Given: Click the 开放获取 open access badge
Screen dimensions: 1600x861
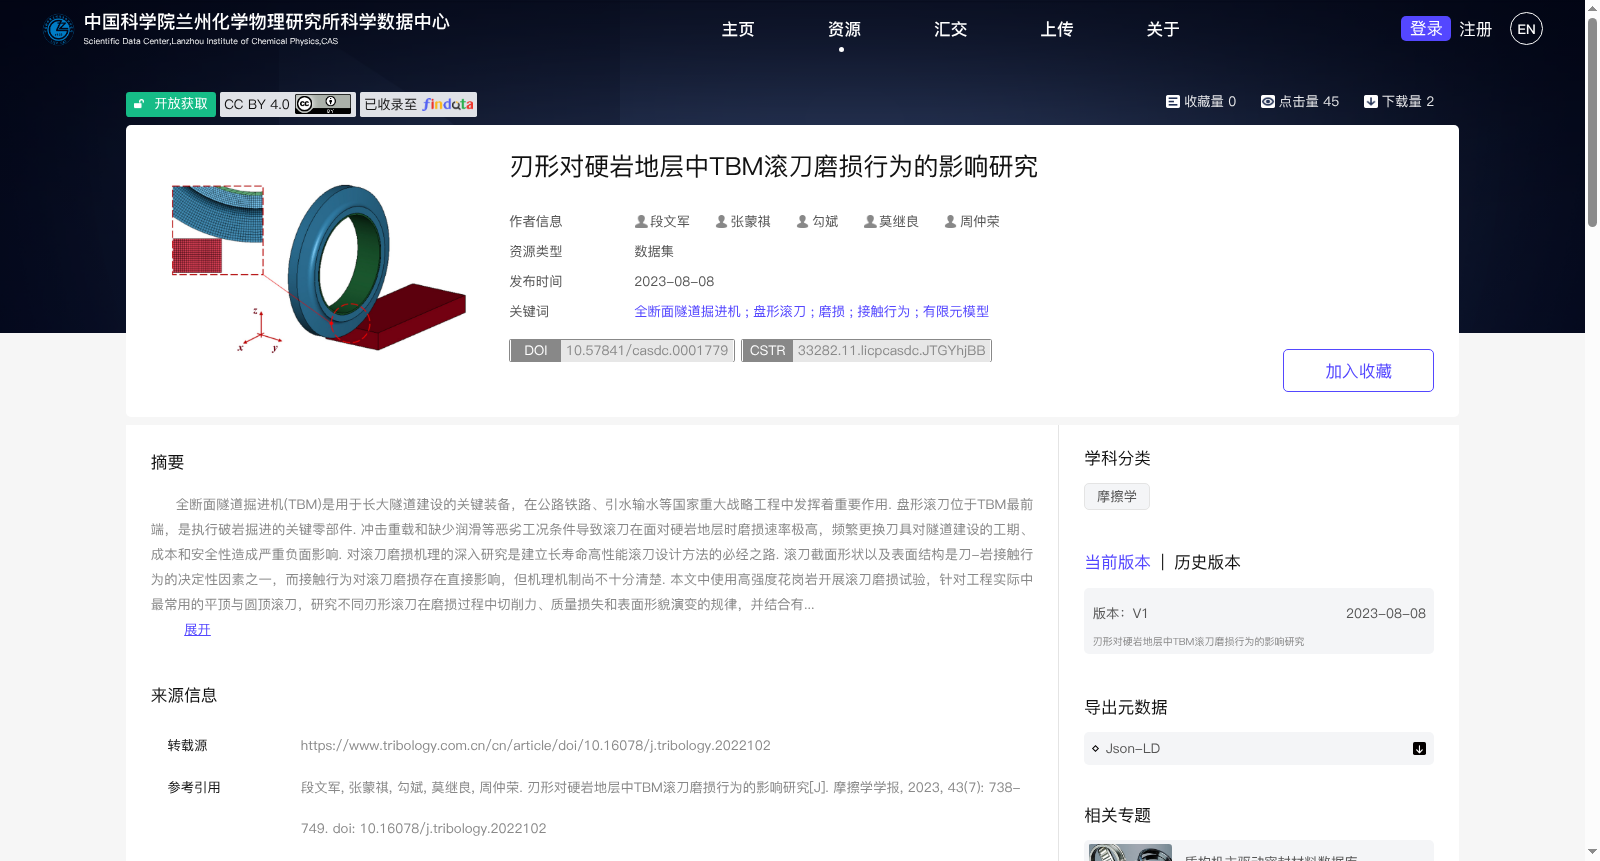Looking at the screenshot, I should tap(171, 104).
